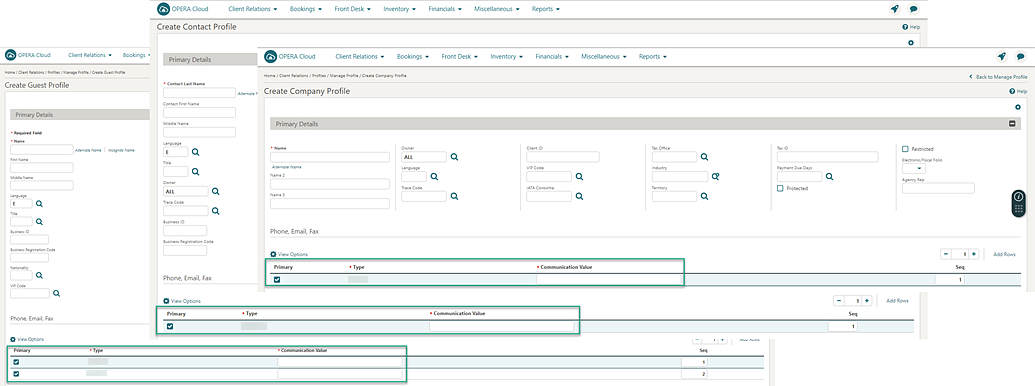Decrease row count in Contact Profile window

pos(839,300)
